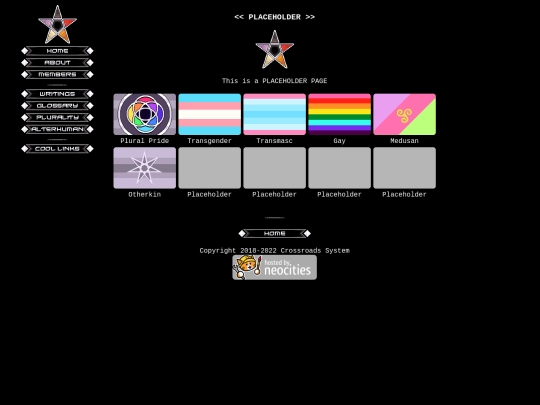Click the "Gay" caption text
Viewport: 540px width, 405px height.
pos(340,141)
